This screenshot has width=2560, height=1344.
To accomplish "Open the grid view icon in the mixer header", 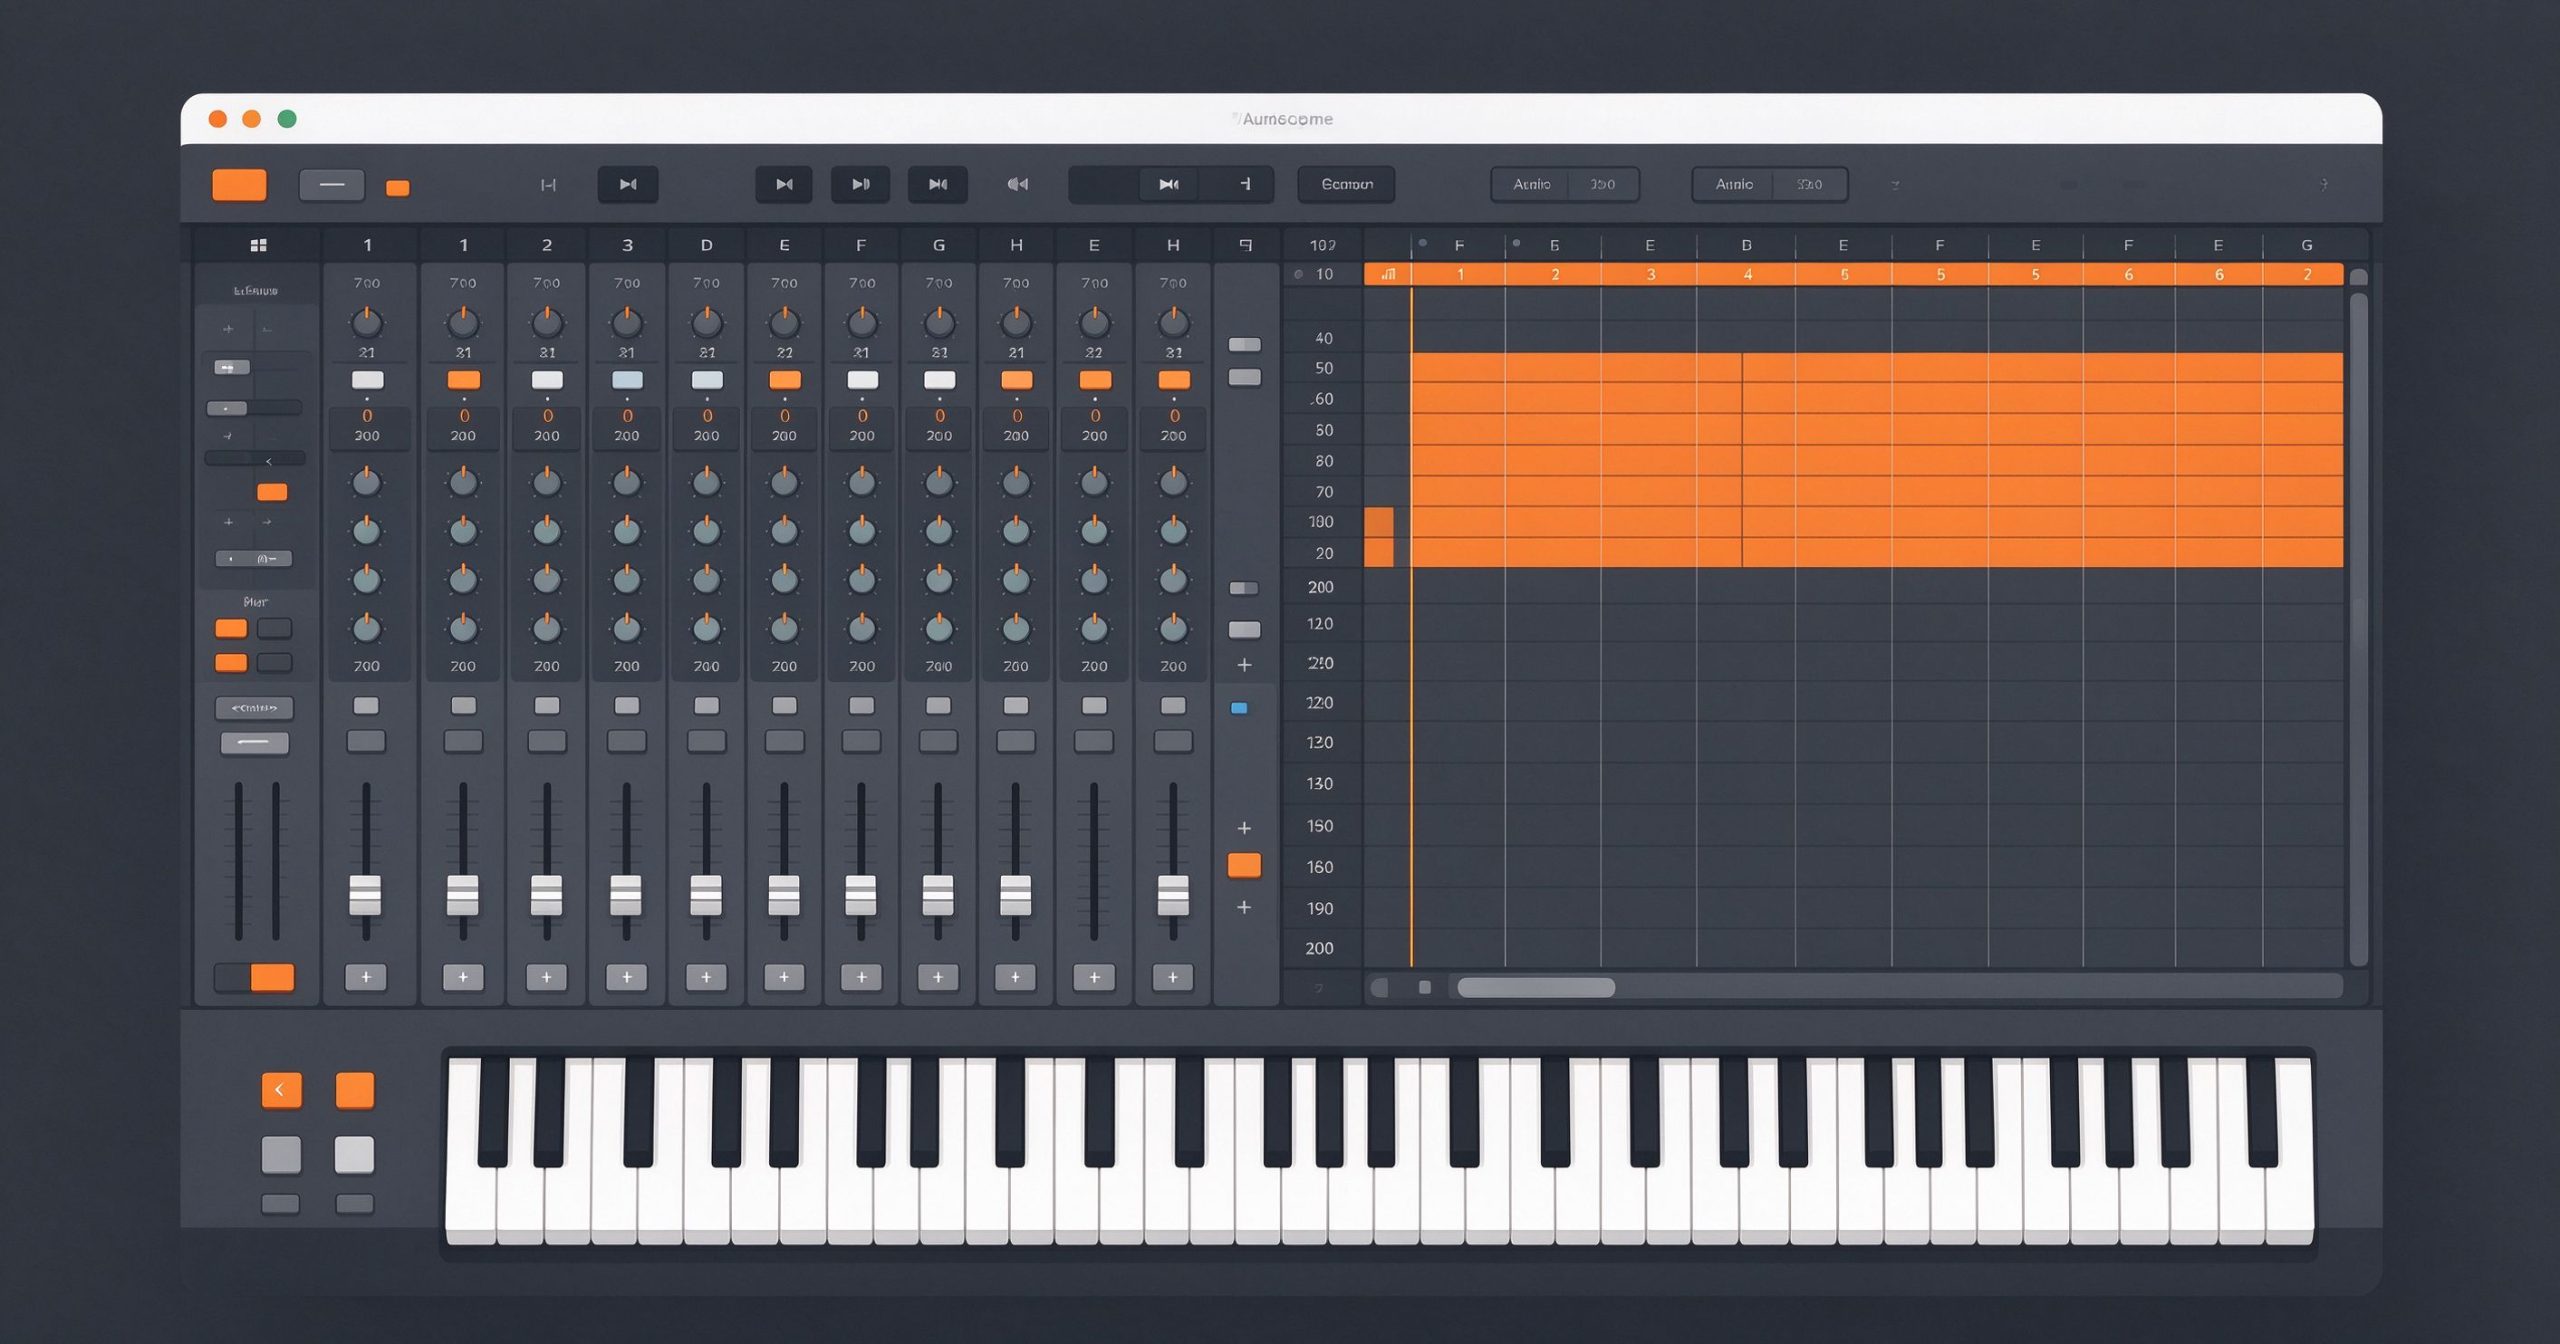I will tap(258, 245).
